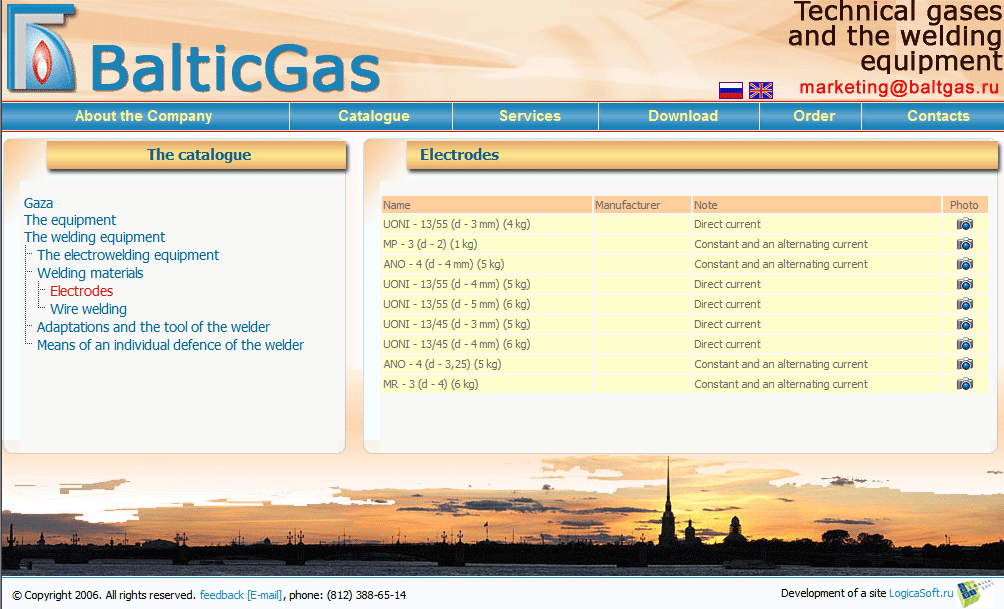Click the [E-mail] link in footer
The image size is (1004, 609).
pos(264,595)
